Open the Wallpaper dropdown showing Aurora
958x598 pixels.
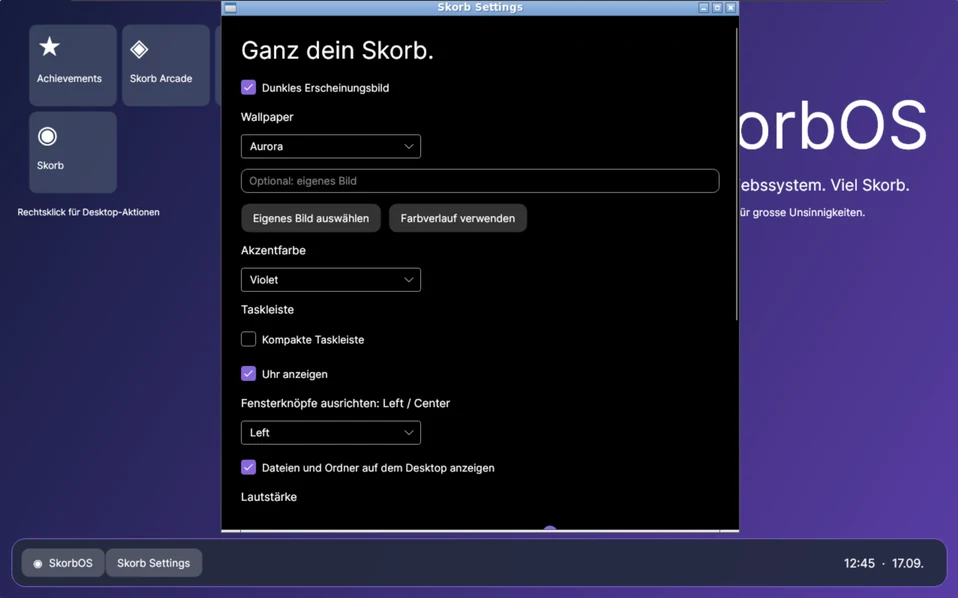pyautogui.click(x=331, y=147)
